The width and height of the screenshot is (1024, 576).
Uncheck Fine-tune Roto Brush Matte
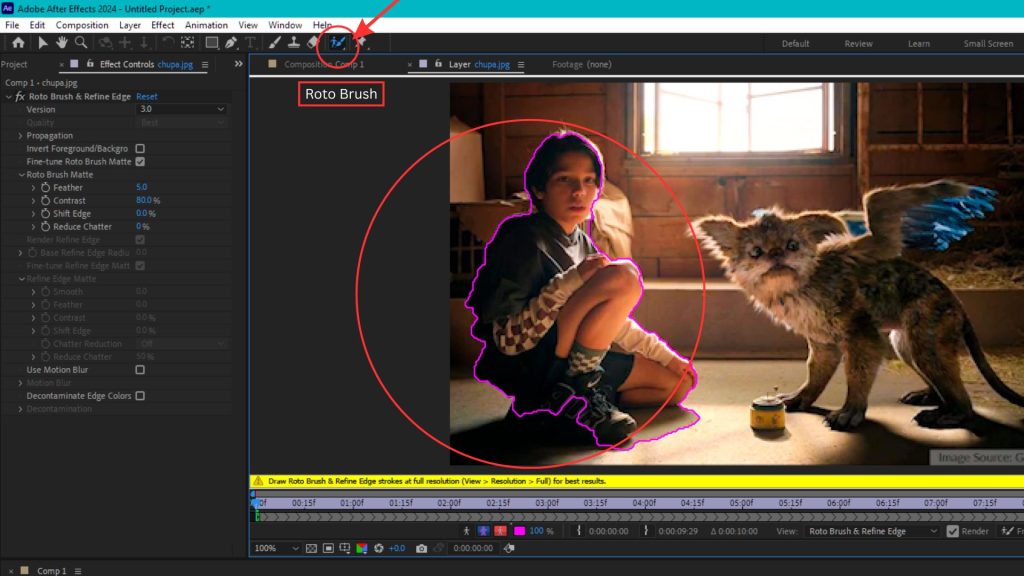tap(140, 162)
